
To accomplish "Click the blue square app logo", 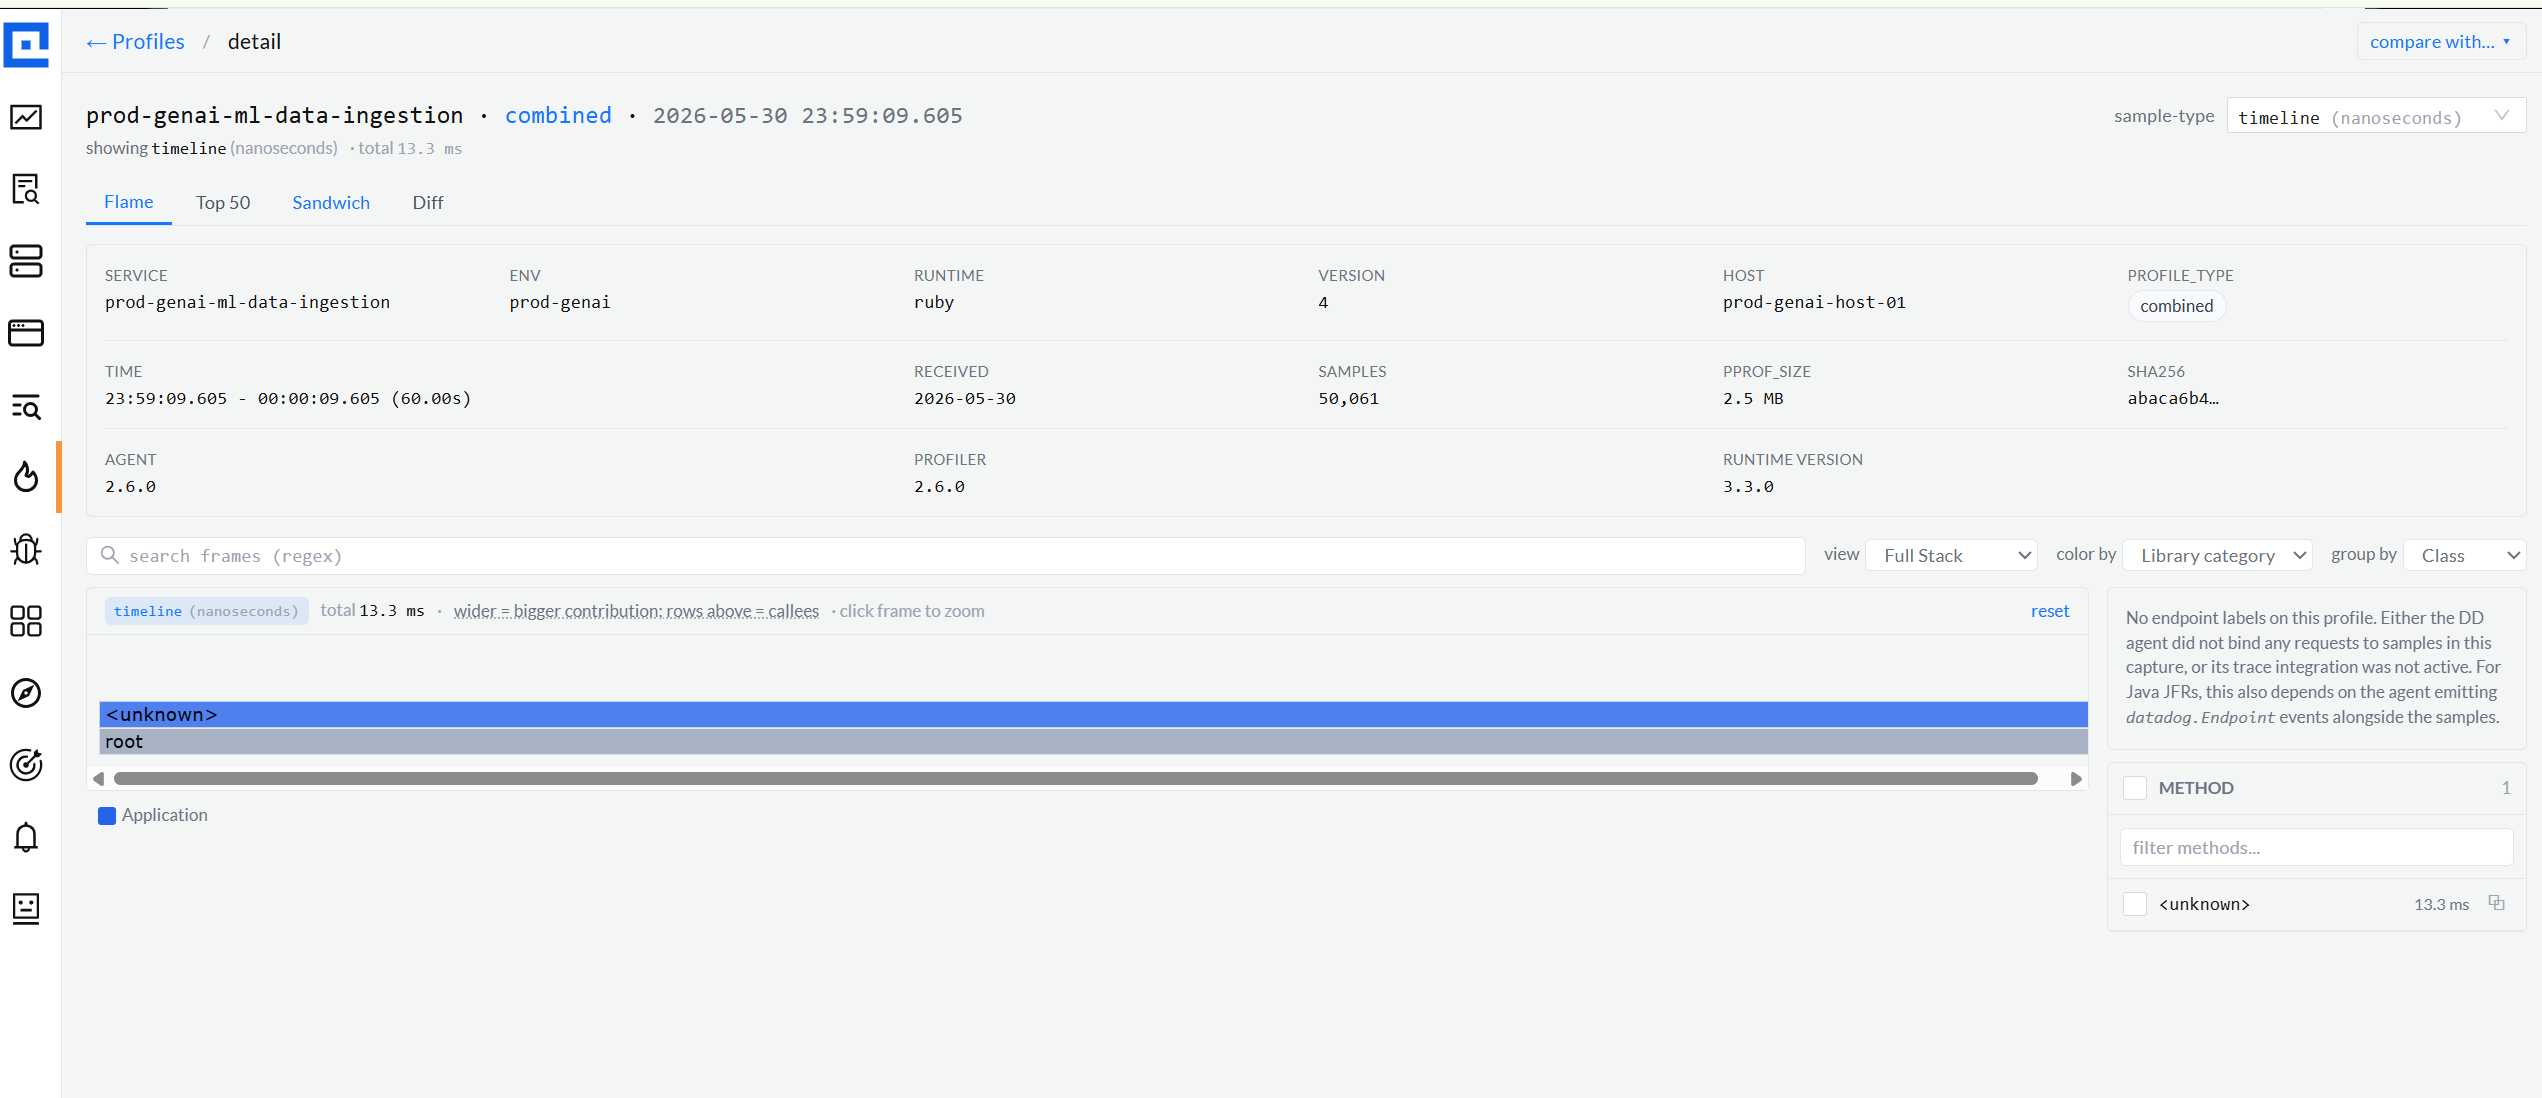I will 26,45.
